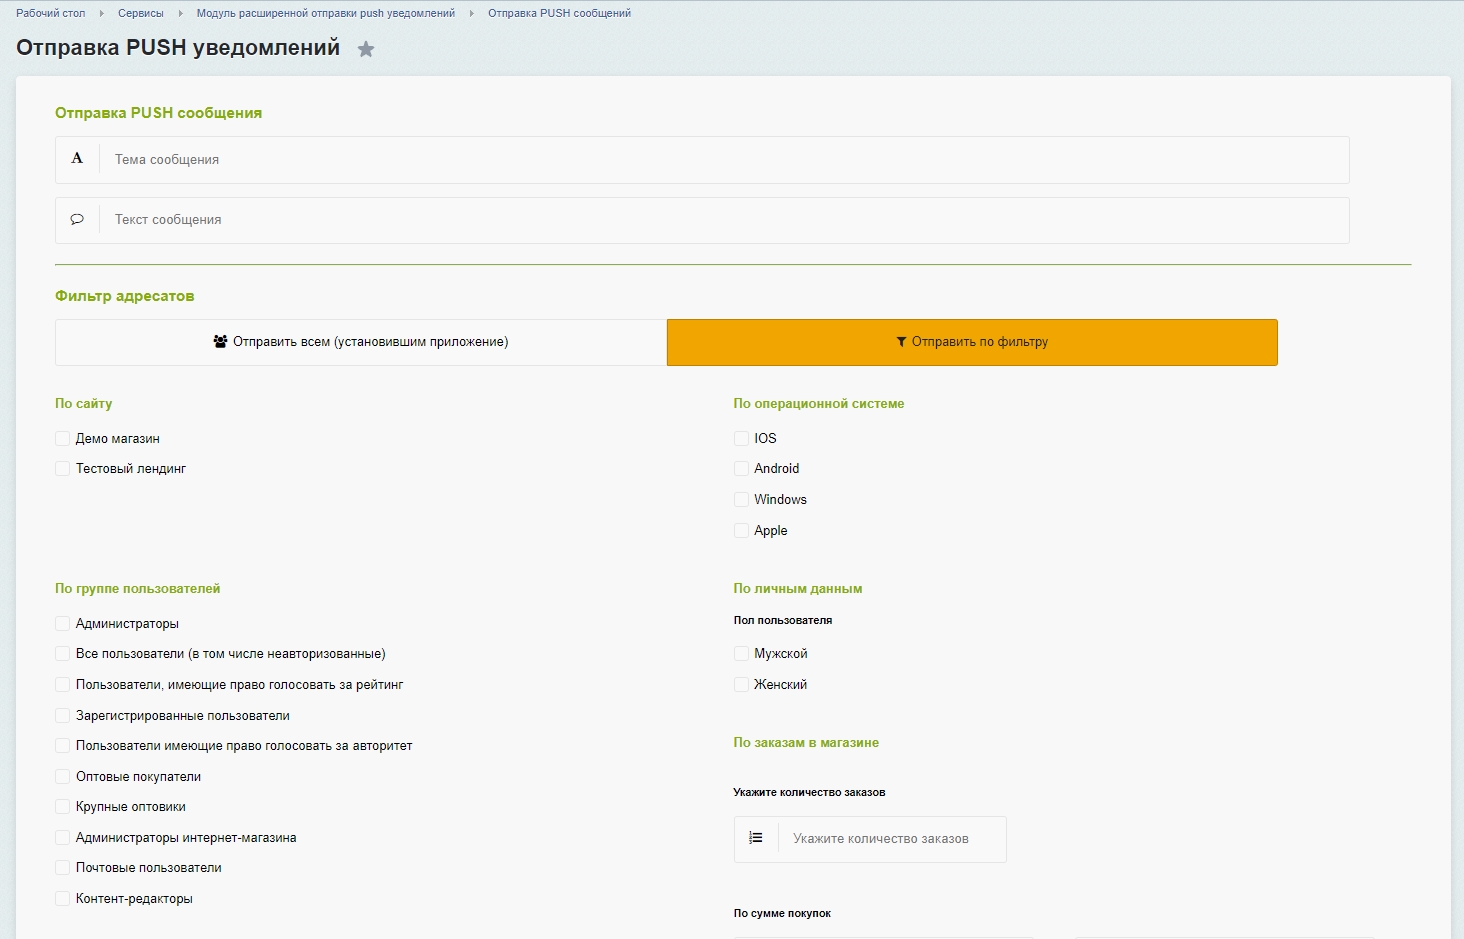This screenshot has height=939, width=1464.
Task: Click the Укажите количество заказов input field
Action: (891, 839)
